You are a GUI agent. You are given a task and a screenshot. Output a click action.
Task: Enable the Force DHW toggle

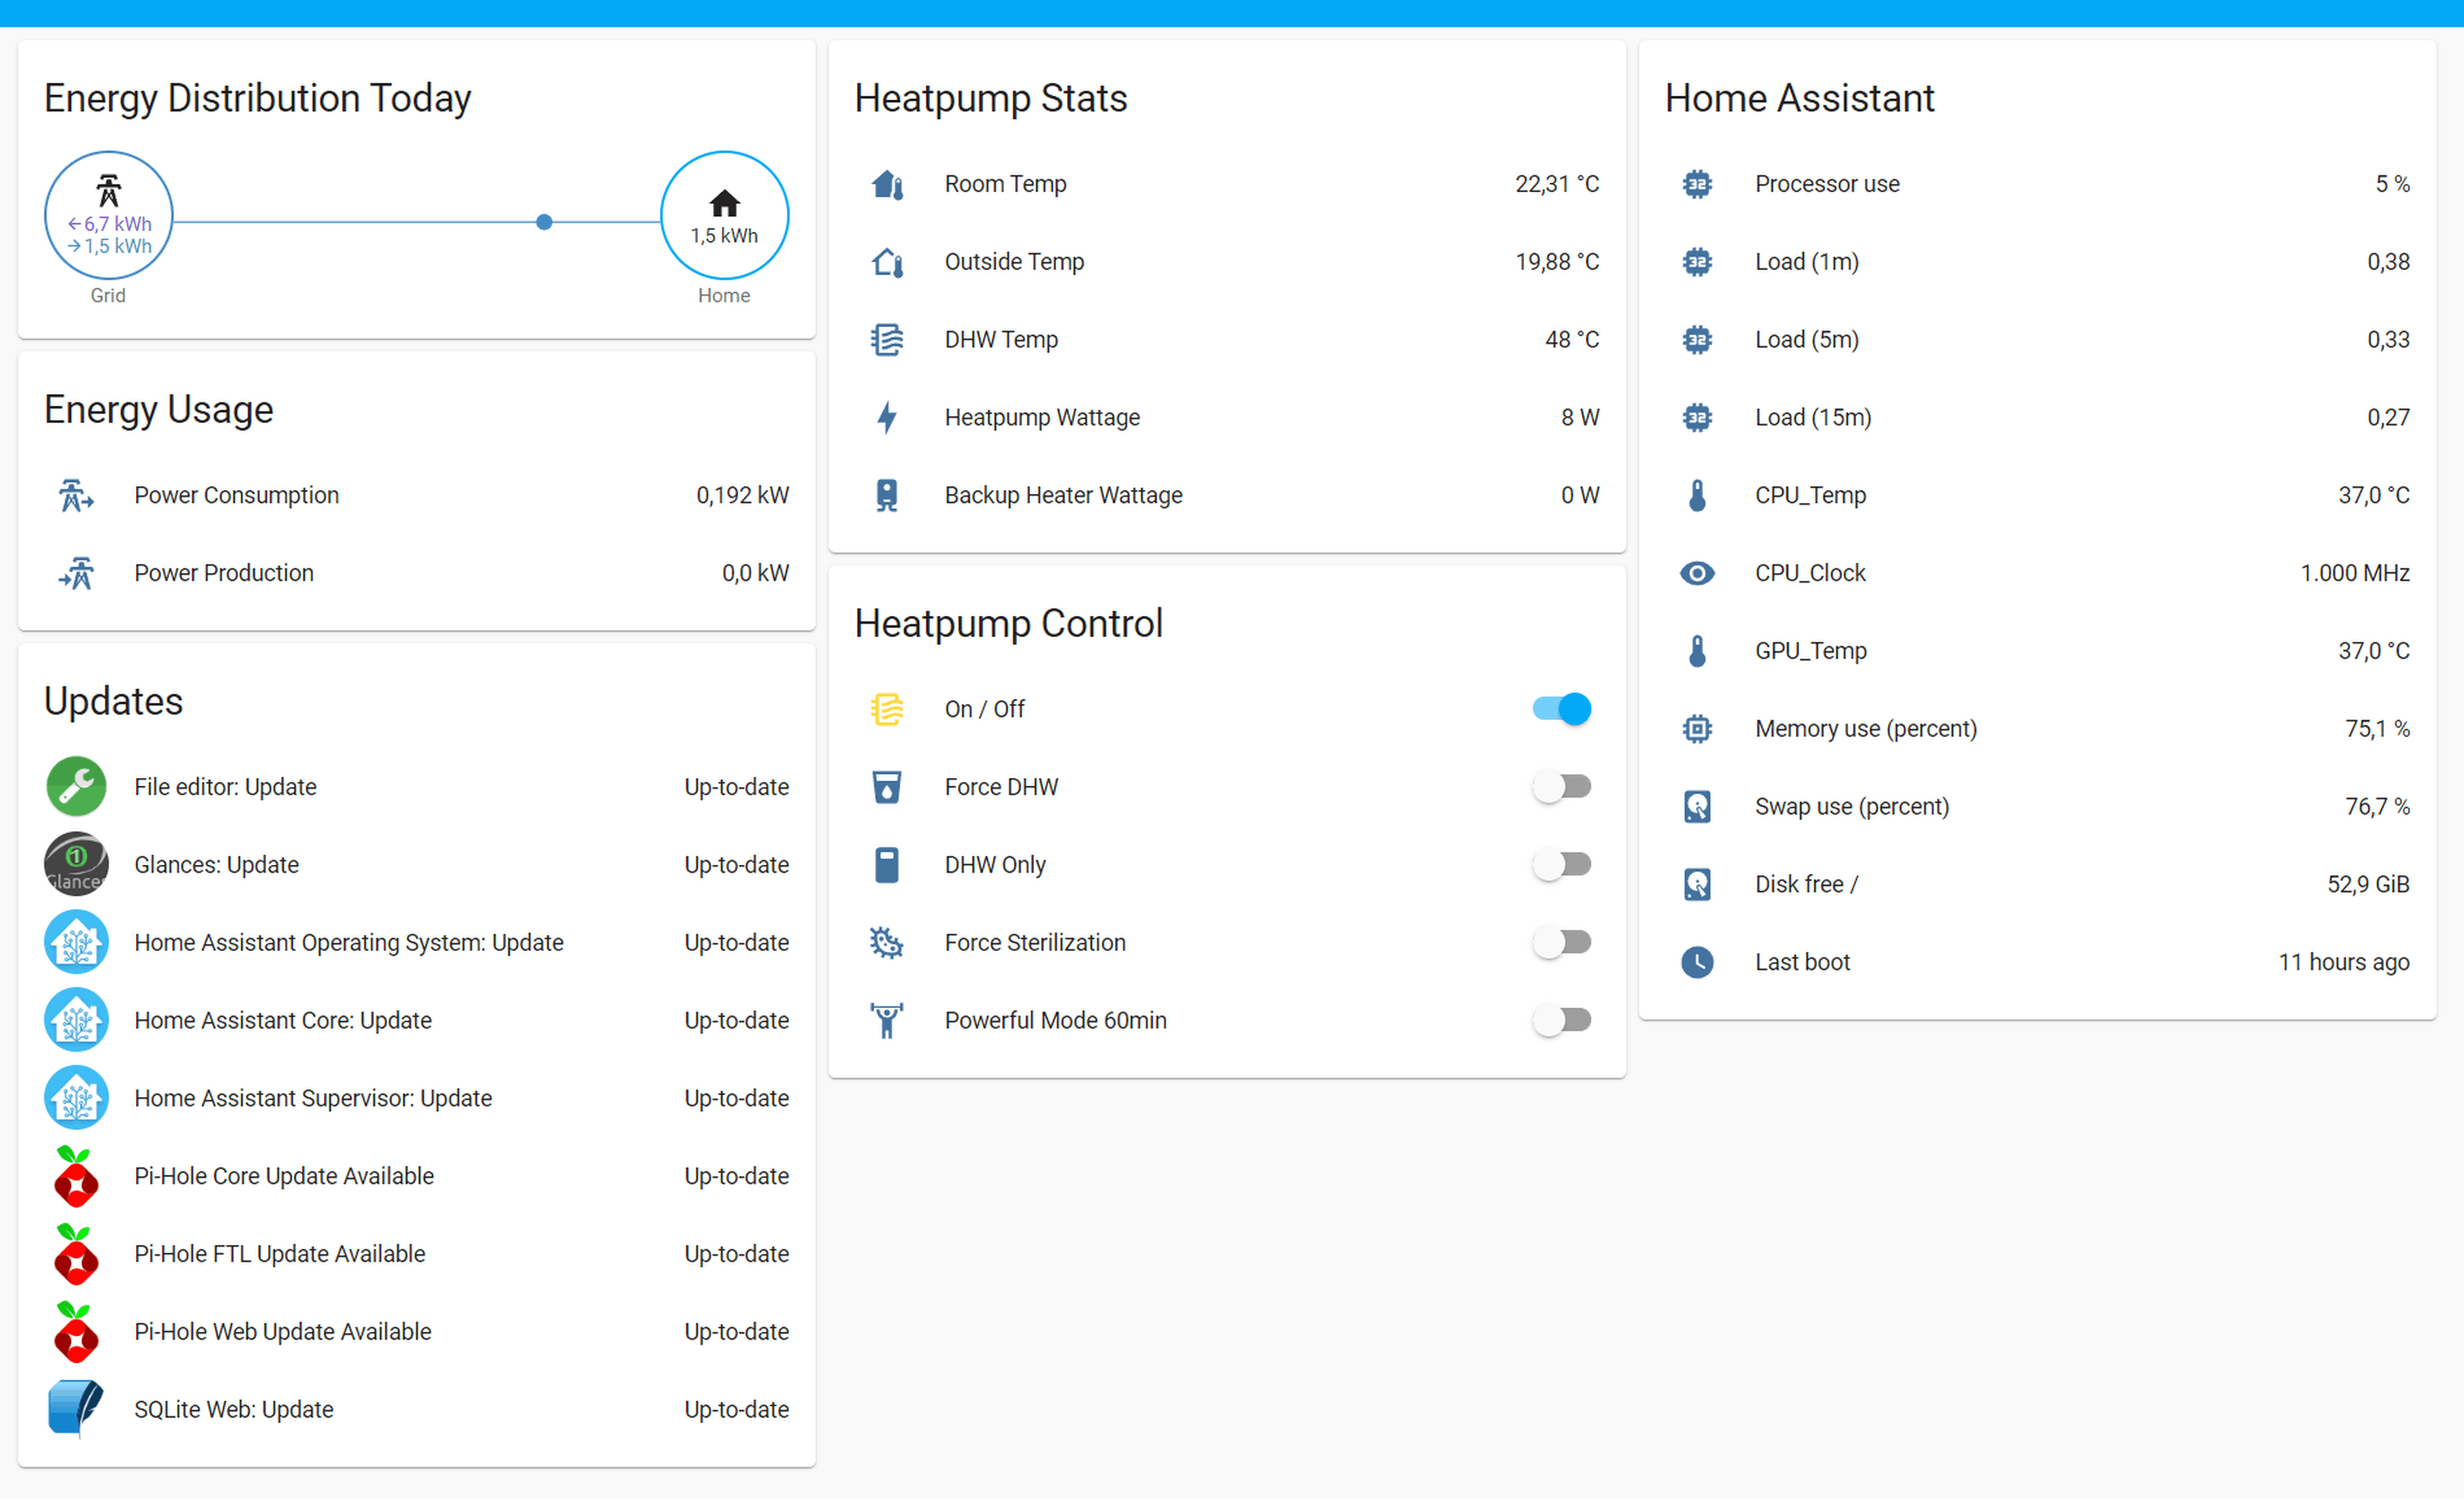(x=1561, y=787)
